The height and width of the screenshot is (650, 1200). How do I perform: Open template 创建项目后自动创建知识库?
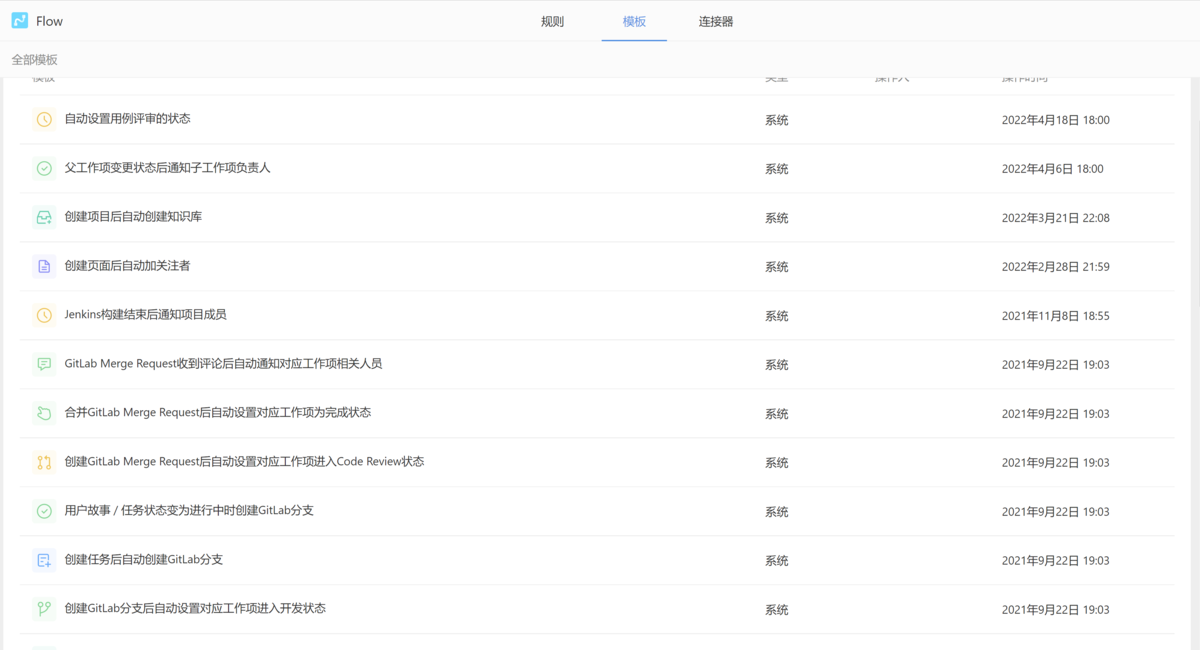133,217
